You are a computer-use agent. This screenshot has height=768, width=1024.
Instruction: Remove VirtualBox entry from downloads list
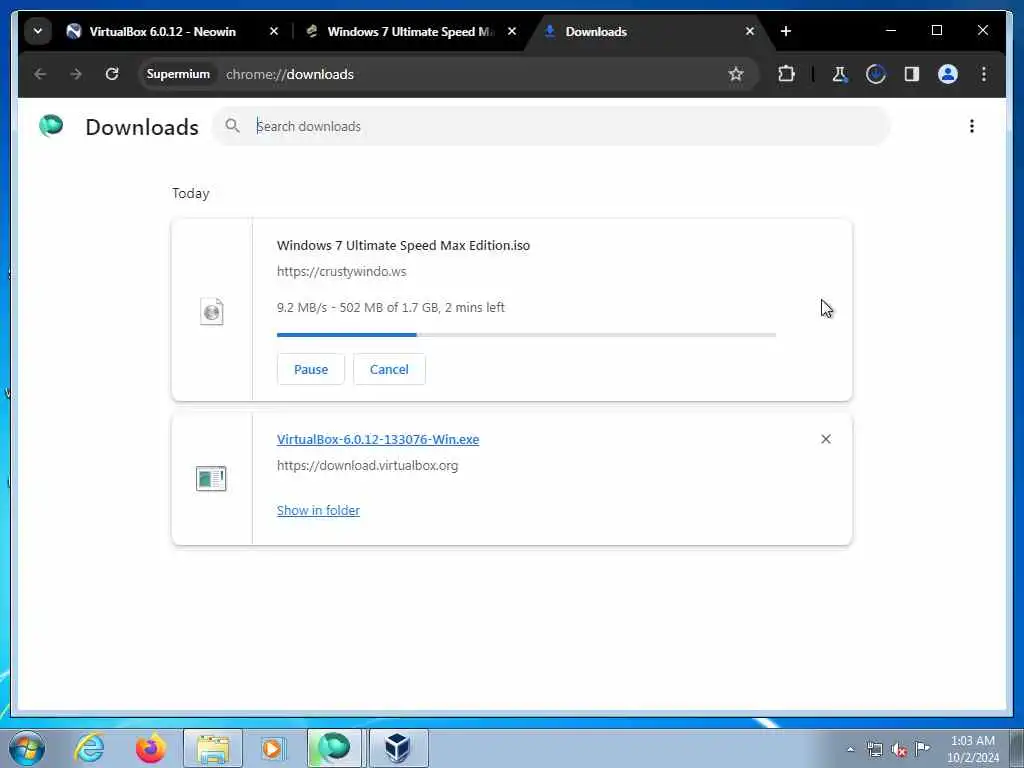click(x=825, y=439)
